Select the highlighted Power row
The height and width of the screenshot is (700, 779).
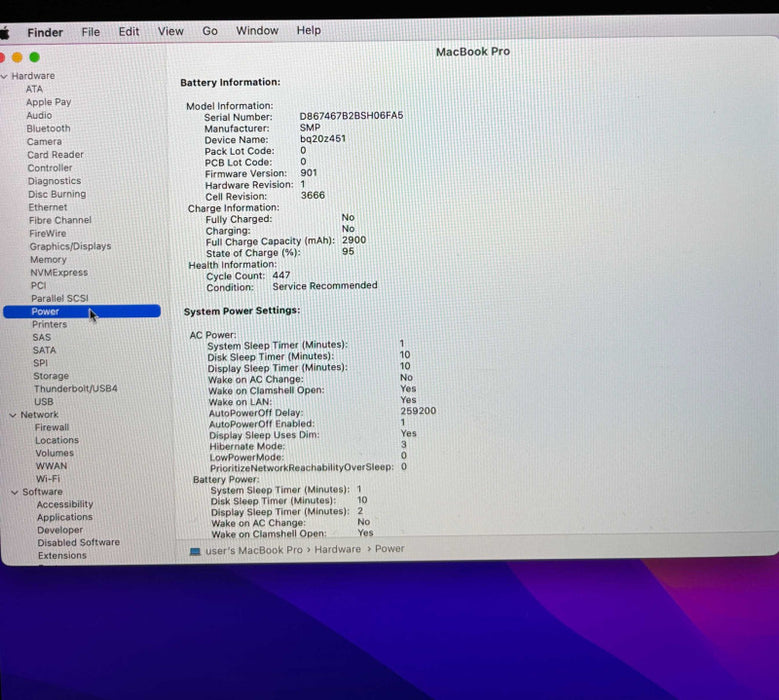pos(81,311)
